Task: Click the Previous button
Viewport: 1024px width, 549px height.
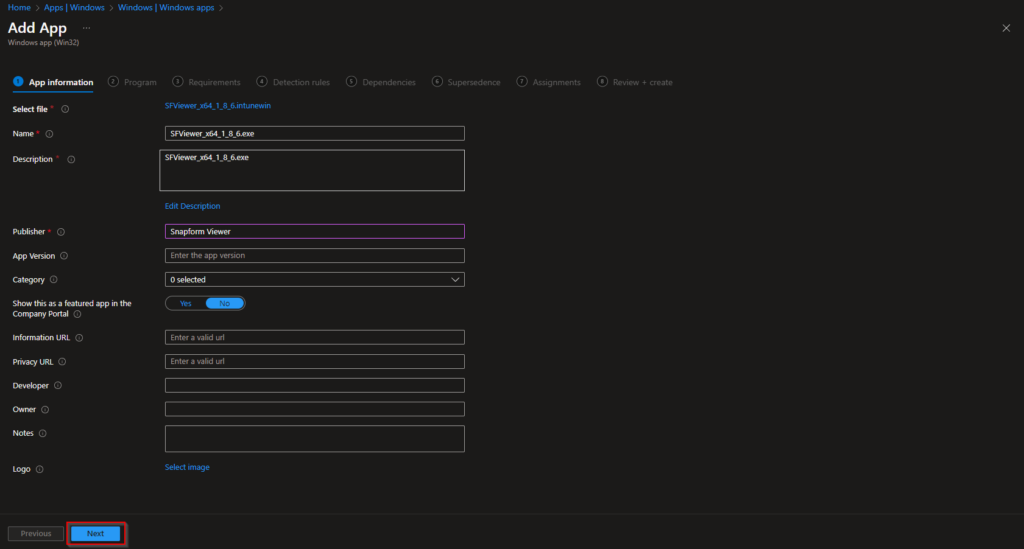Action: point(36,533)
